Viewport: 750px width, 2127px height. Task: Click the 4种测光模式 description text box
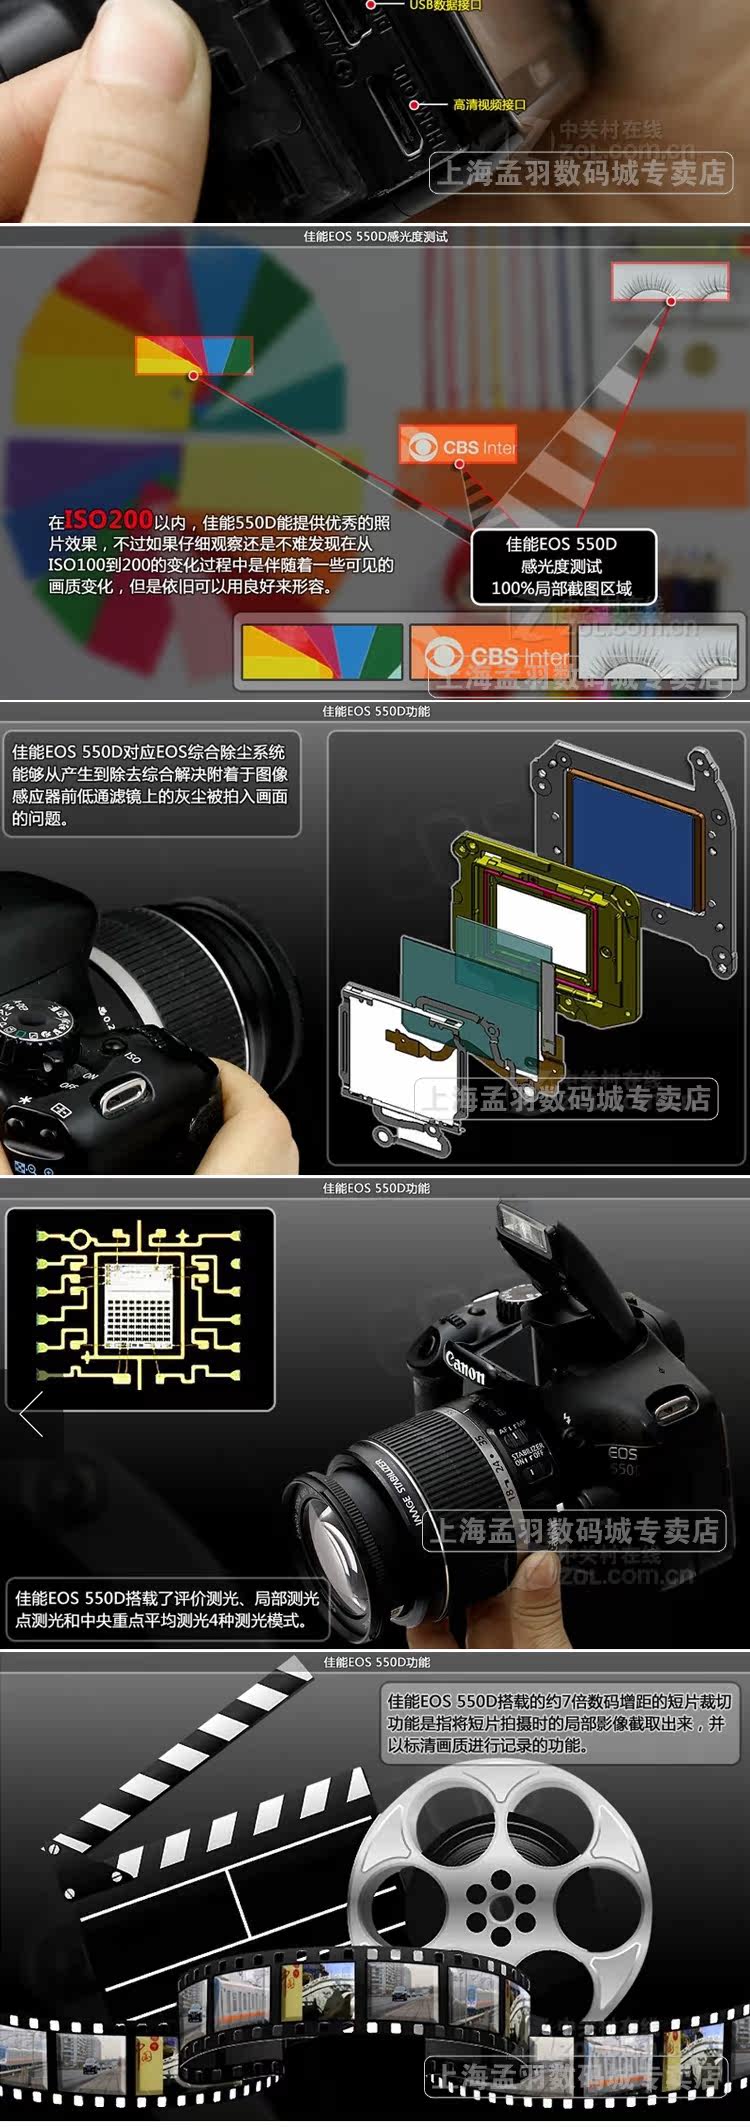pos(169,1609)
